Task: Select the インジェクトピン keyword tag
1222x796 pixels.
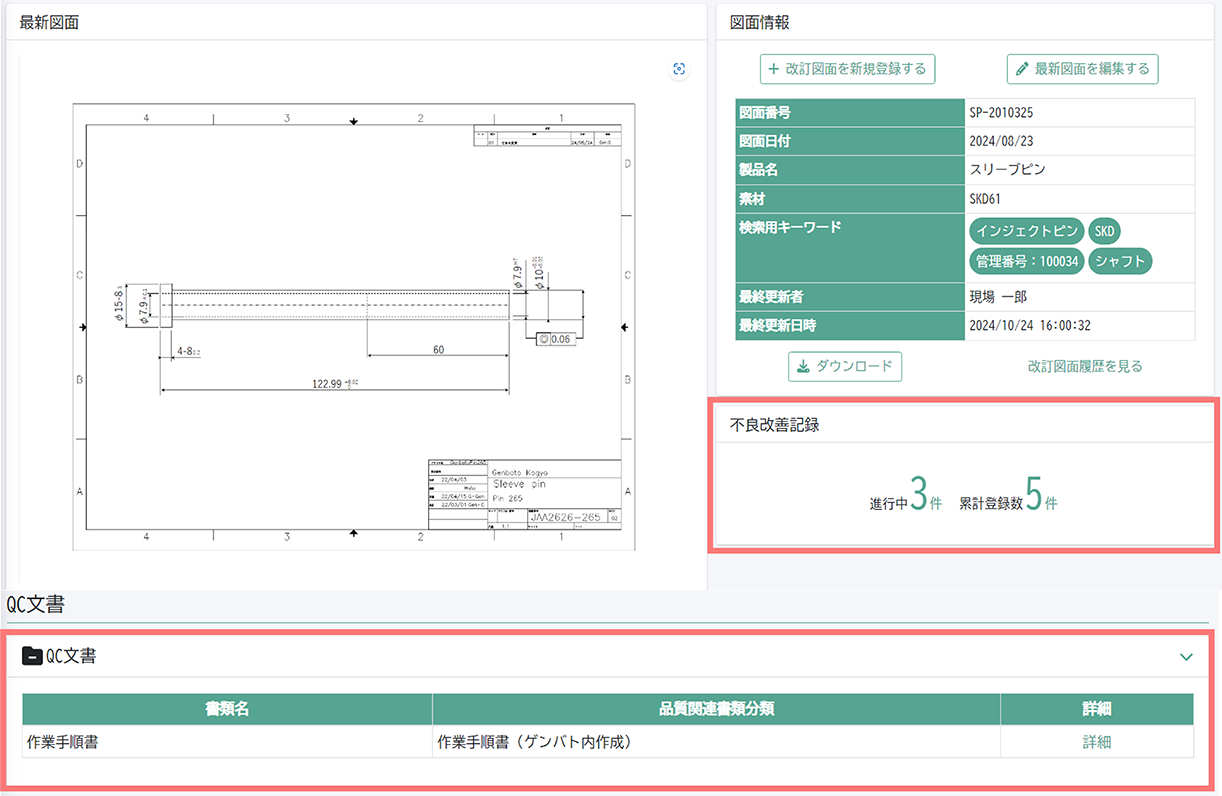Action: coord(1027,230)
